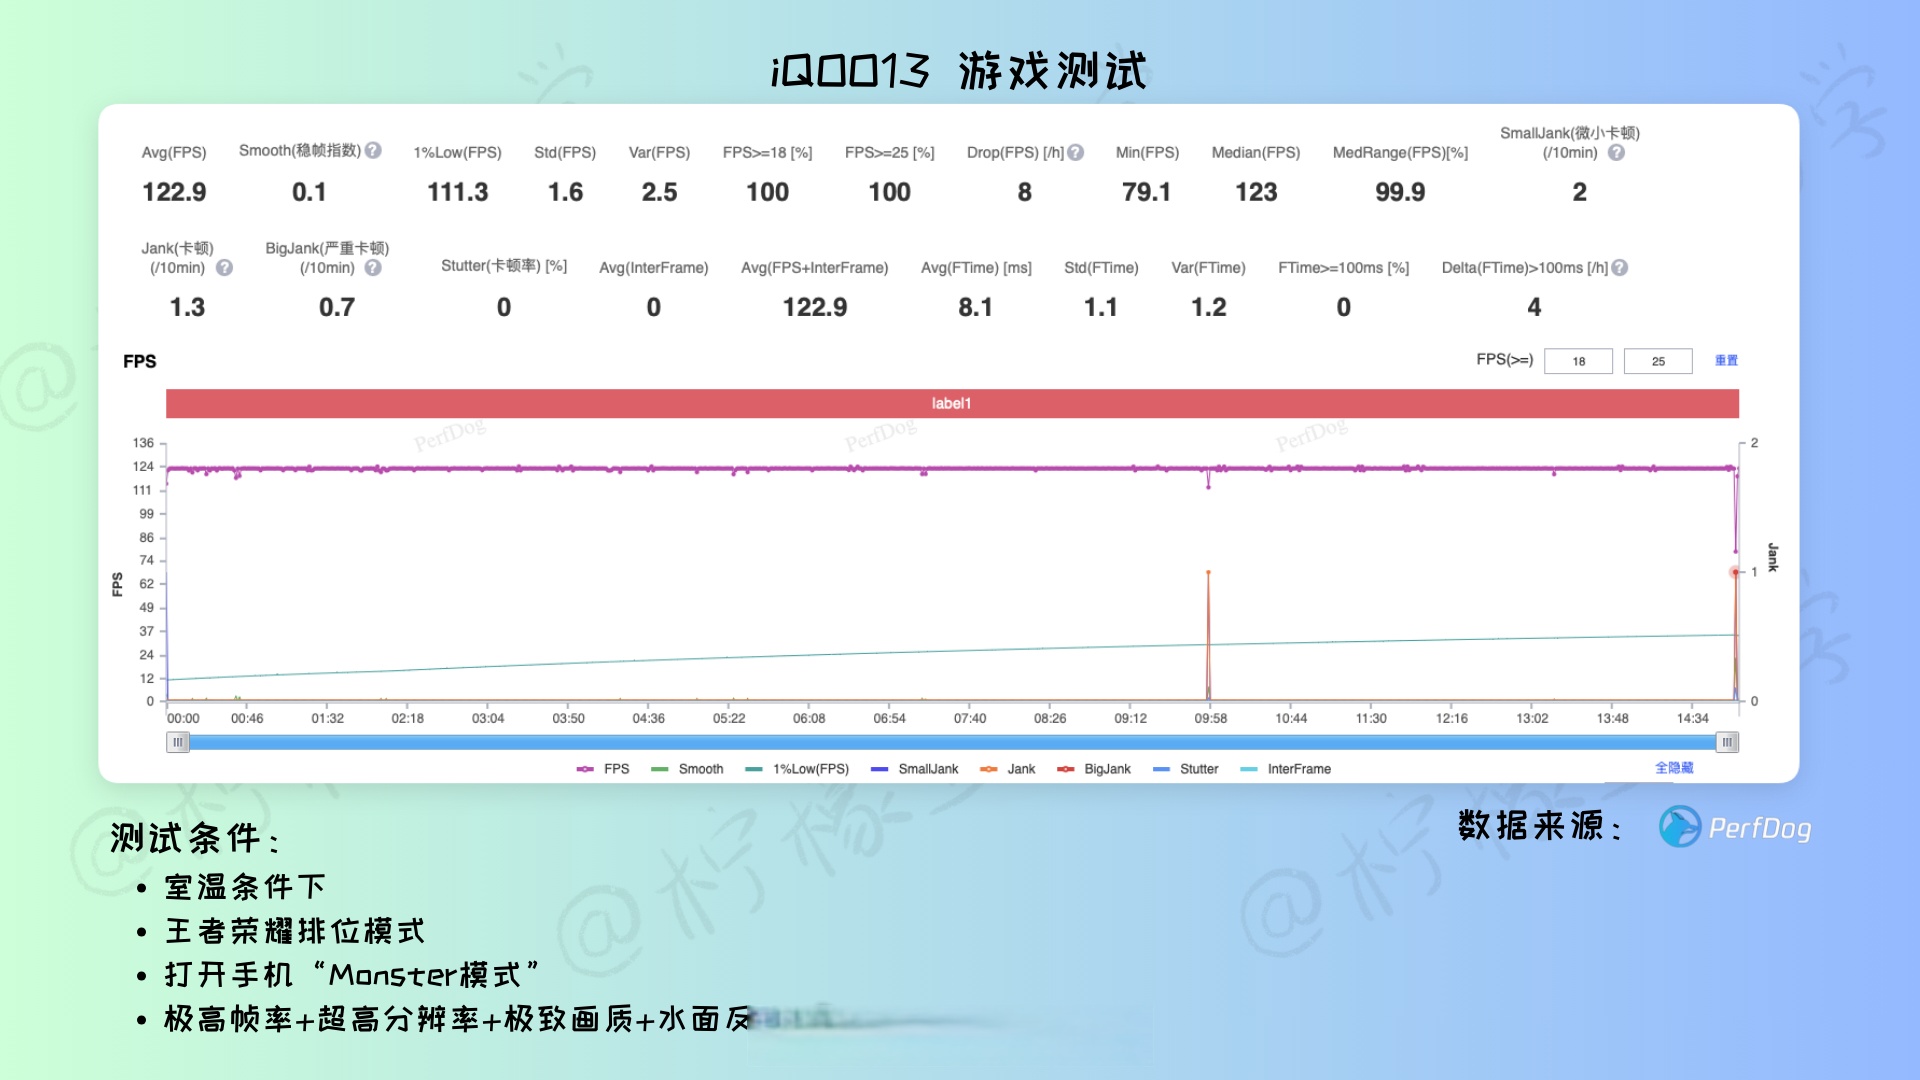Click the blue timeline range slider track
This screenshot has height=1080, width=1920.
950,741
